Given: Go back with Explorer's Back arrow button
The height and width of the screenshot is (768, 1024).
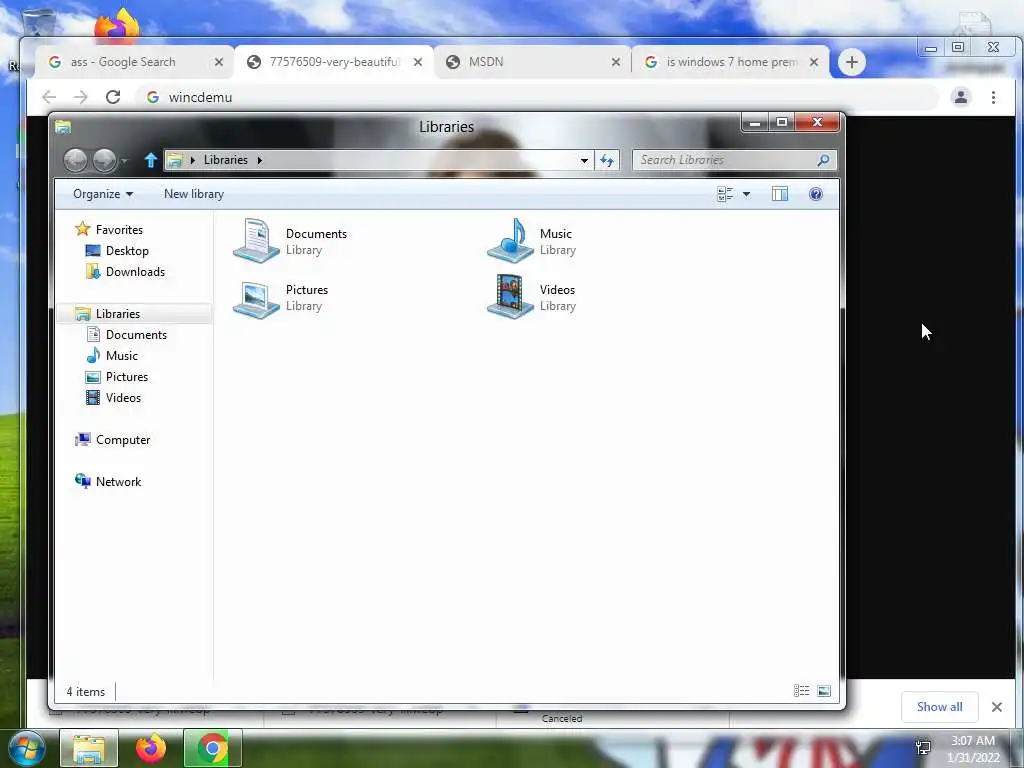Looking at the screenshot, I should tap(75, 160).
